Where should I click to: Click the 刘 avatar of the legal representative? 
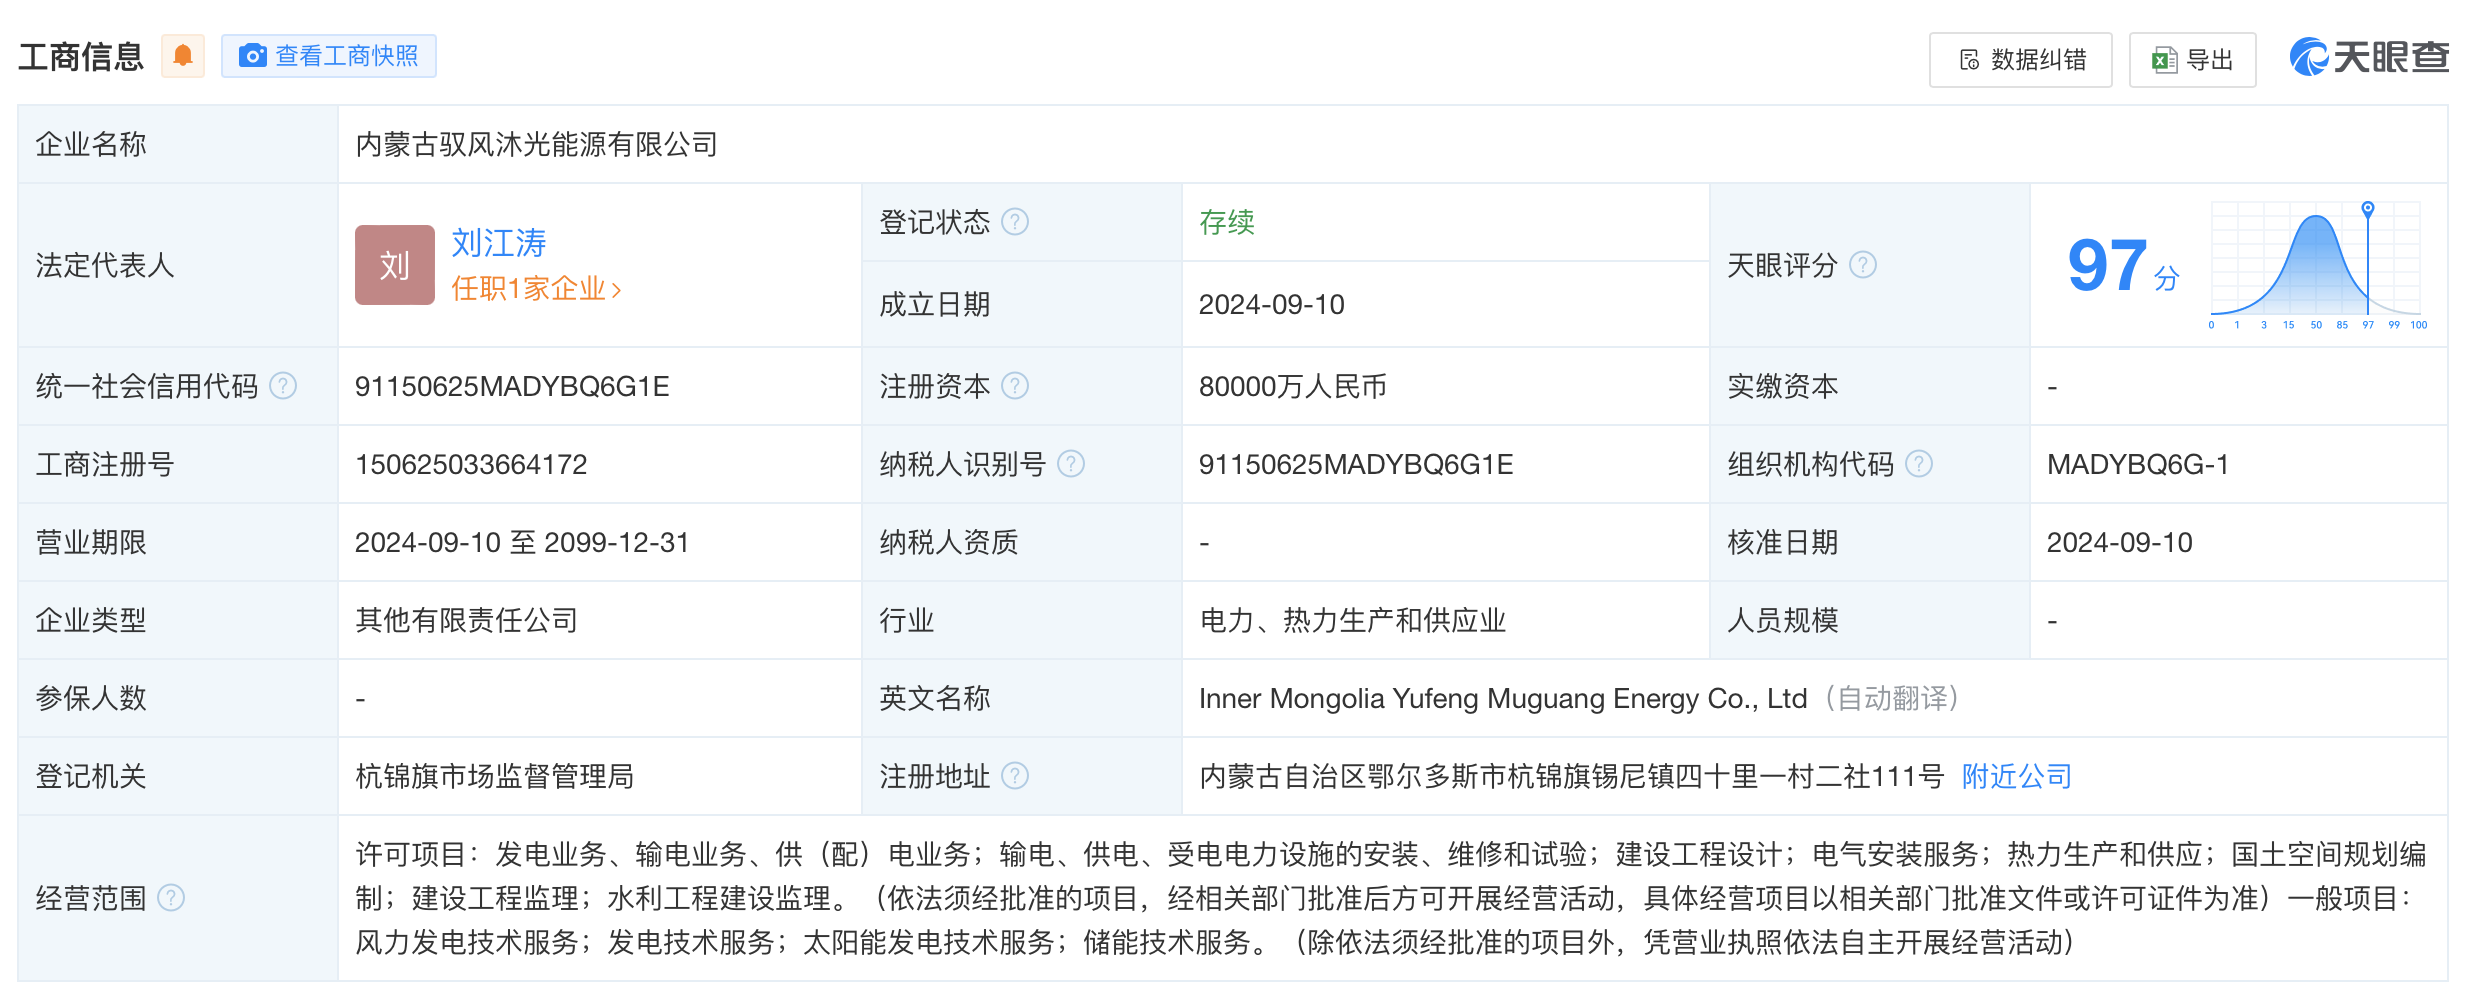[x=394, y=264]
